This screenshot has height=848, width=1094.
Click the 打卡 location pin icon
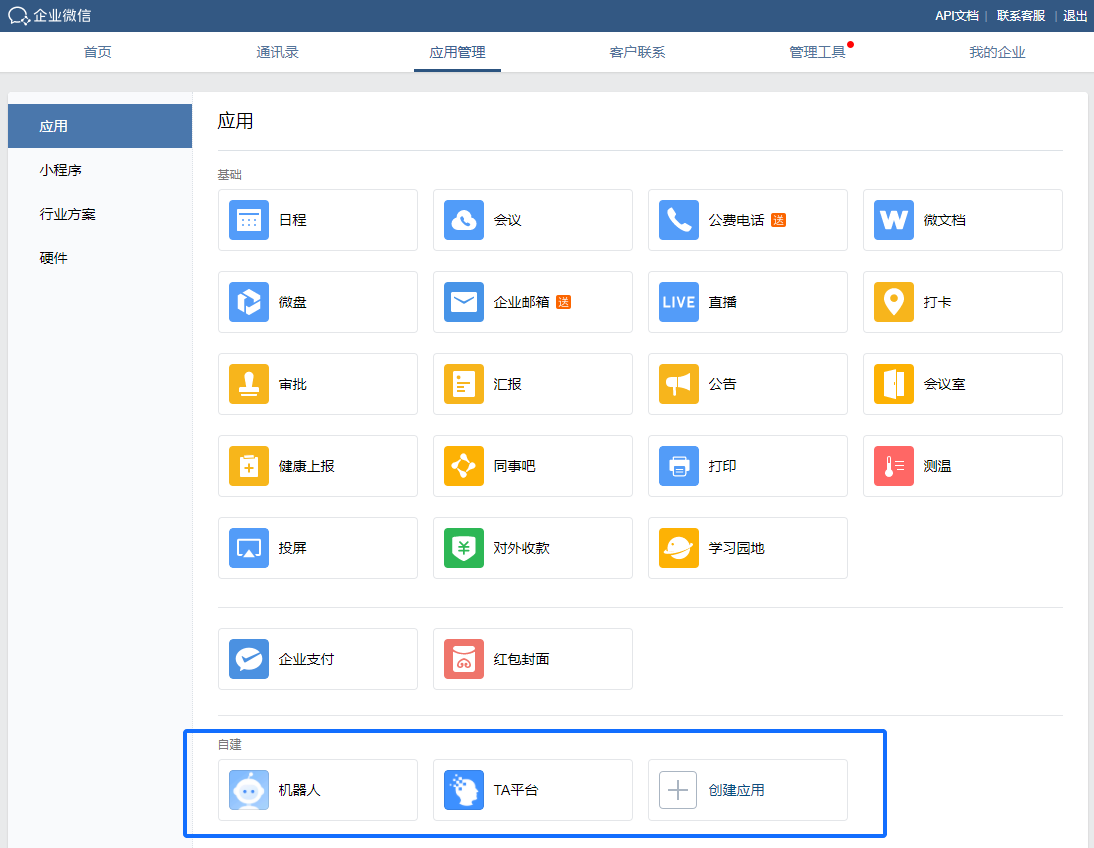894,302
